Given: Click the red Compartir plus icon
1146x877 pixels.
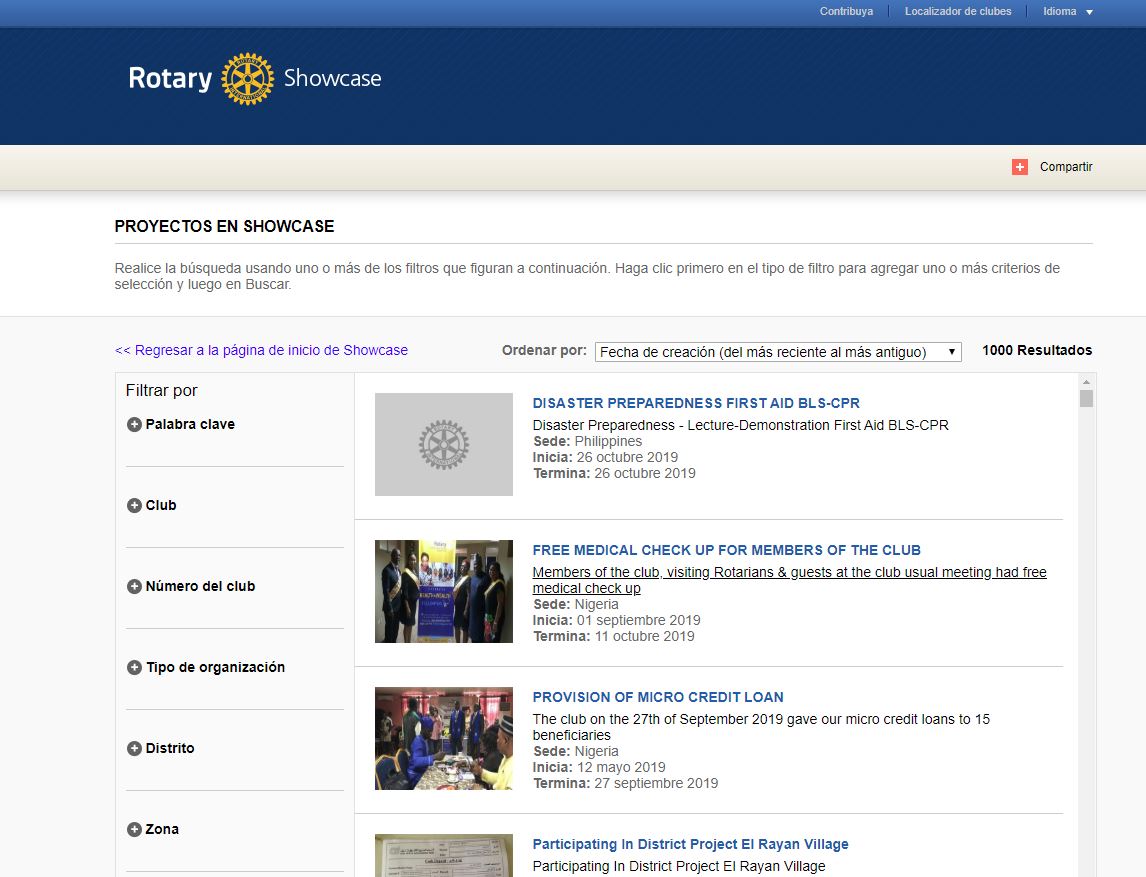Looking at the screenshot, I should coord(1019,167).
